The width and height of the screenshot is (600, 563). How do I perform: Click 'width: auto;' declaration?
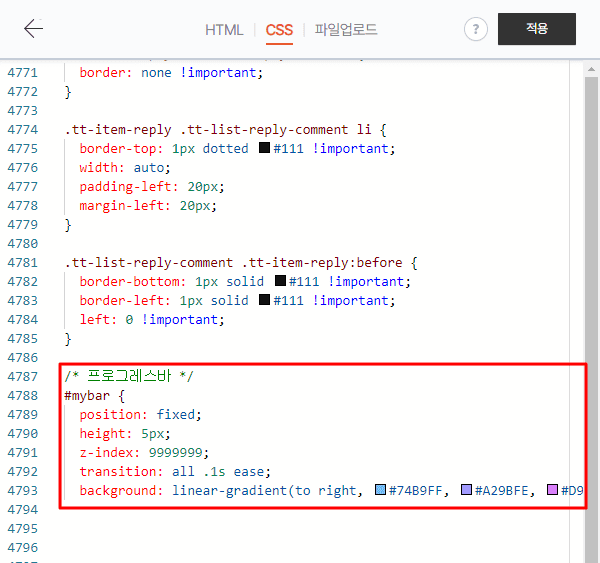tap(125, 168)
